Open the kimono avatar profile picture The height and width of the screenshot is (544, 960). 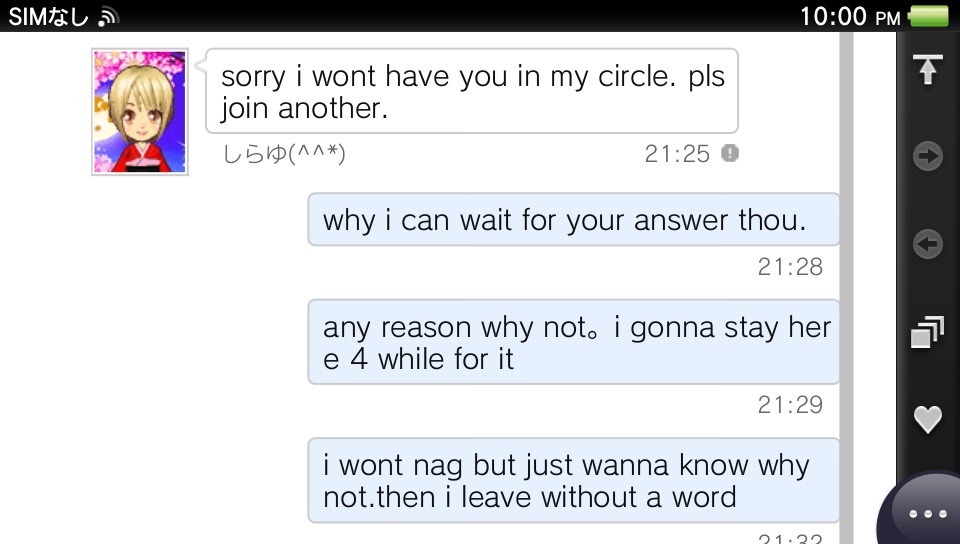click(140, 112)
